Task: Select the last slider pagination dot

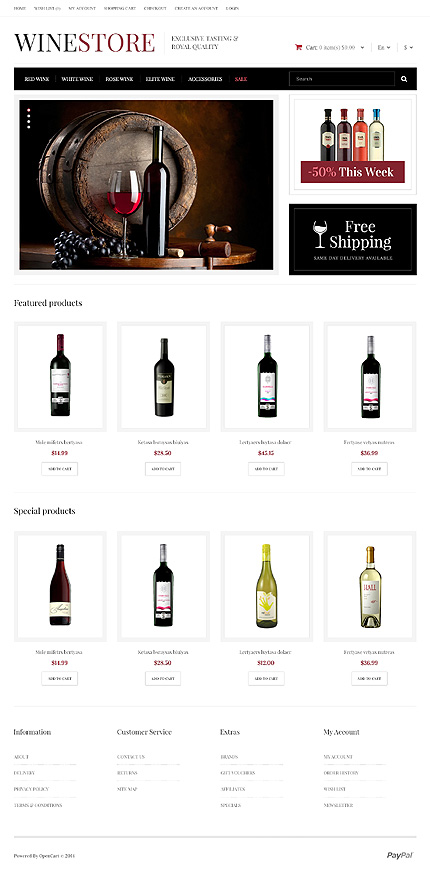Action: pos(29,127)
